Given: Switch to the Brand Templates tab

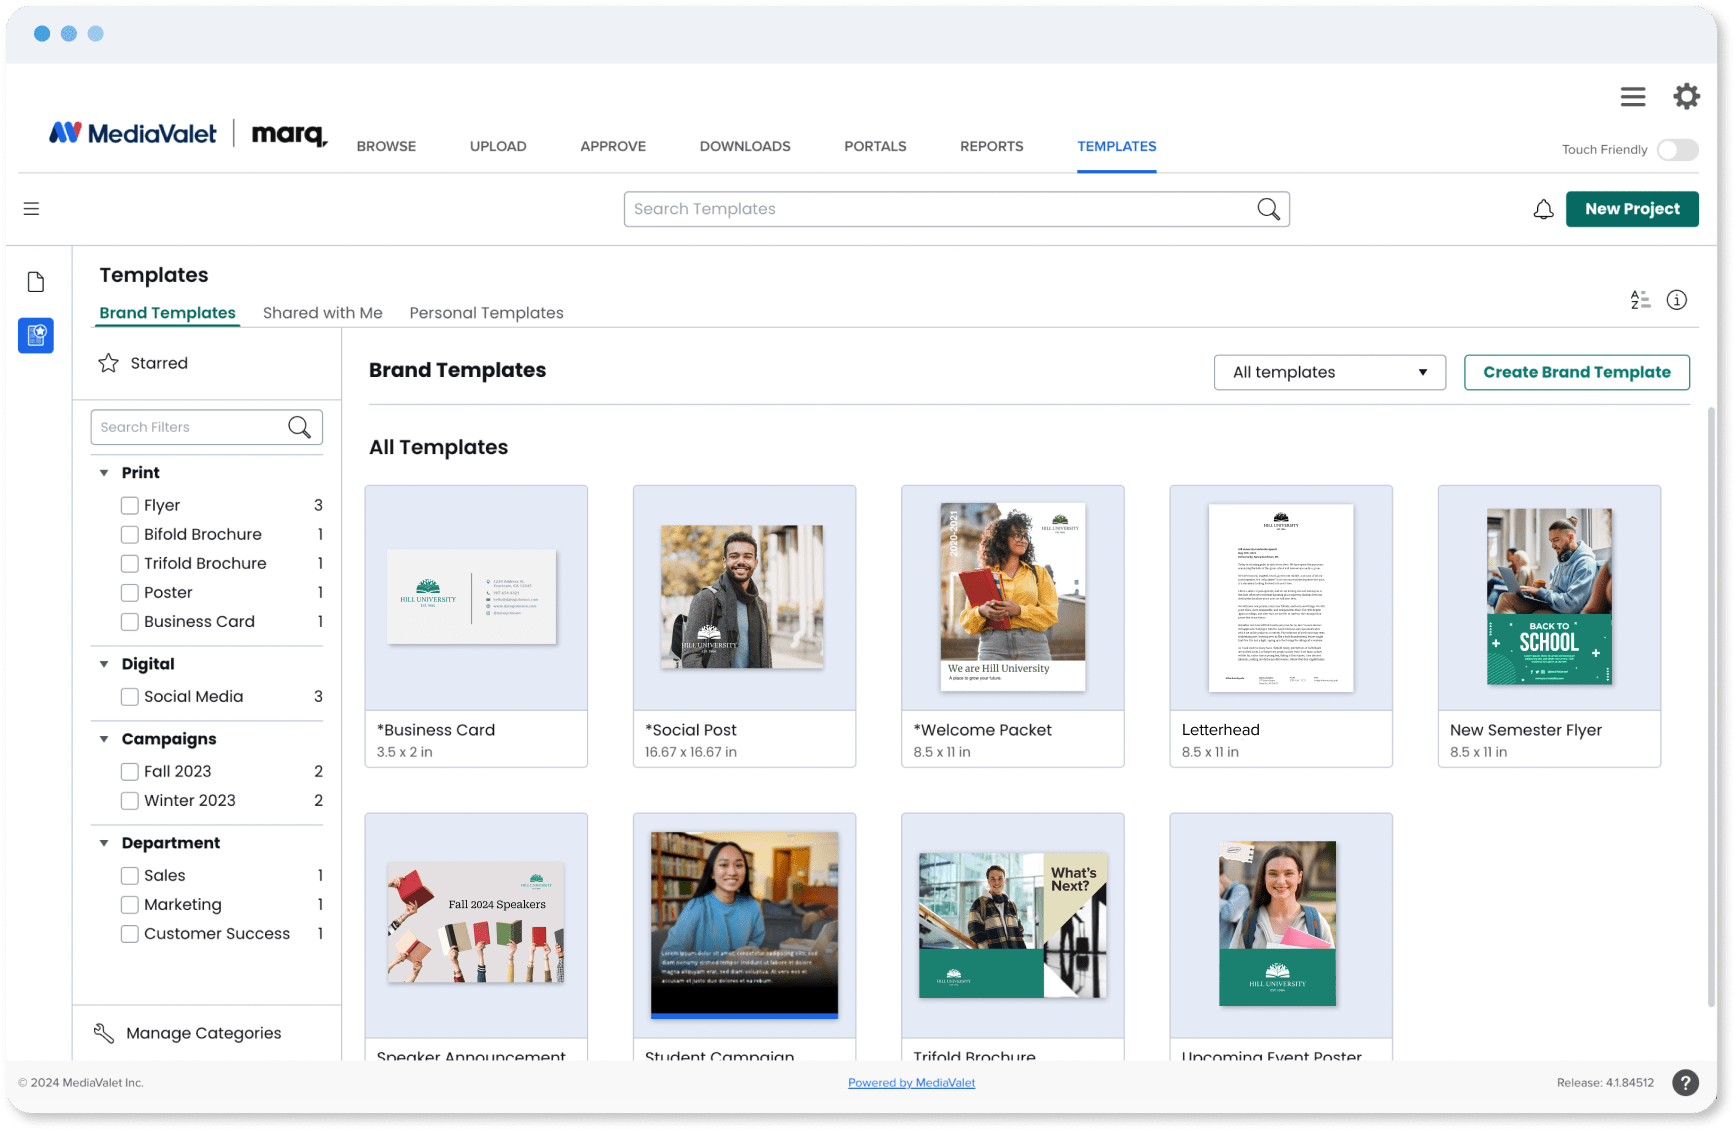Looking at the screenshot, I should click(x=168, y=313).
